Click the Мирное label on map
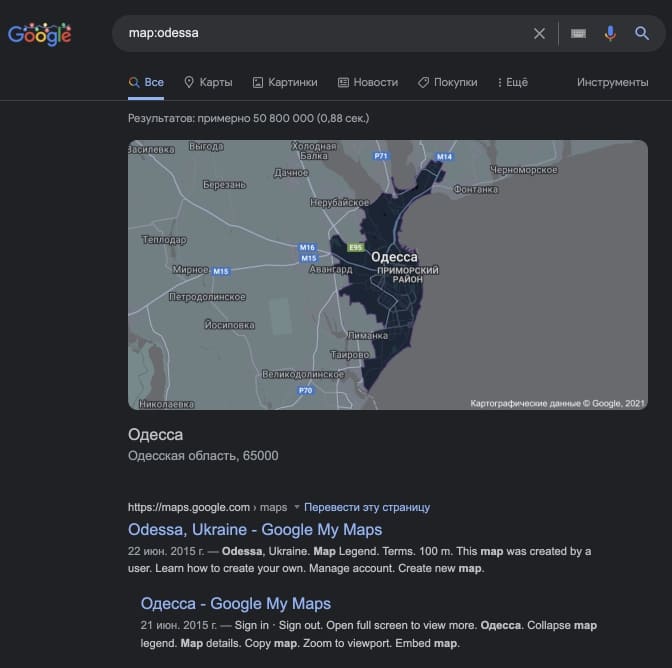 pos(190,270)
